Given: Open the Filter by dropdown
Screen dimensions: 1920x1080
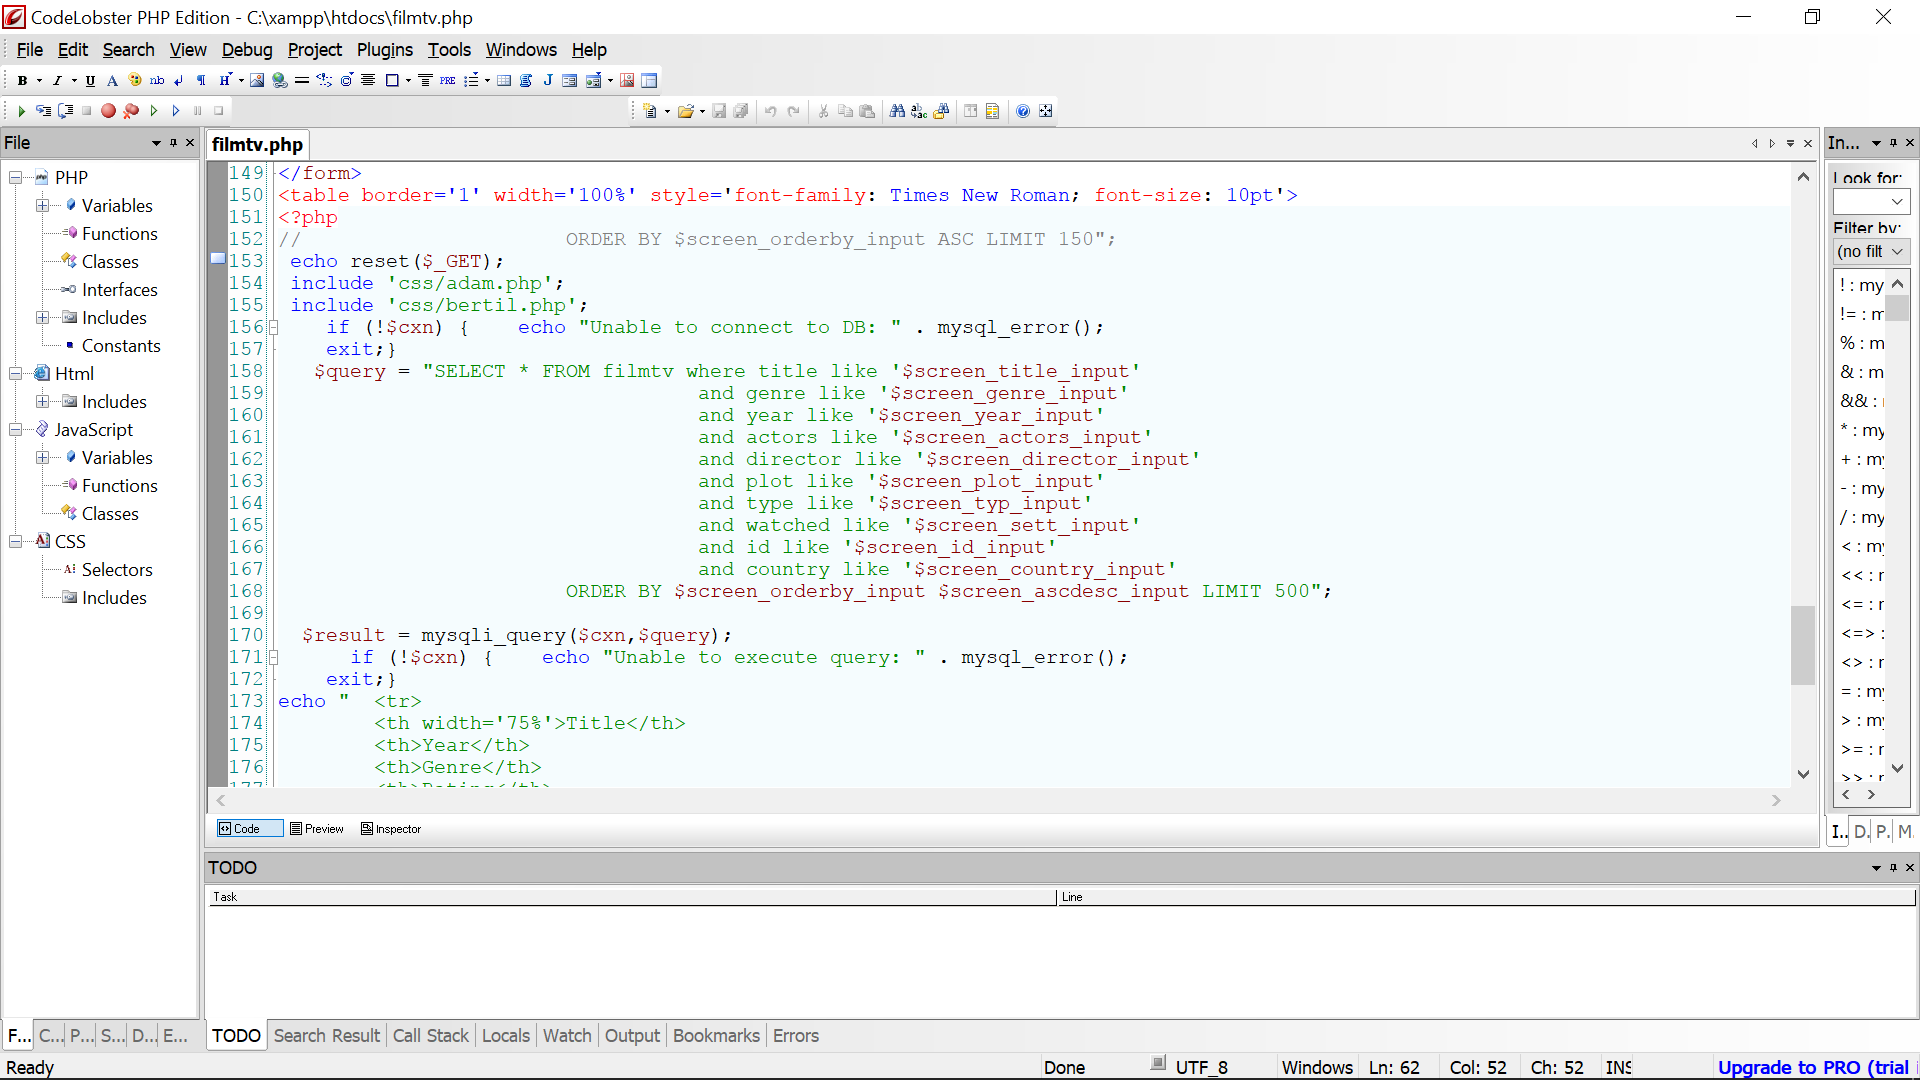Looking at the screenshot, I should [1872, 252].
